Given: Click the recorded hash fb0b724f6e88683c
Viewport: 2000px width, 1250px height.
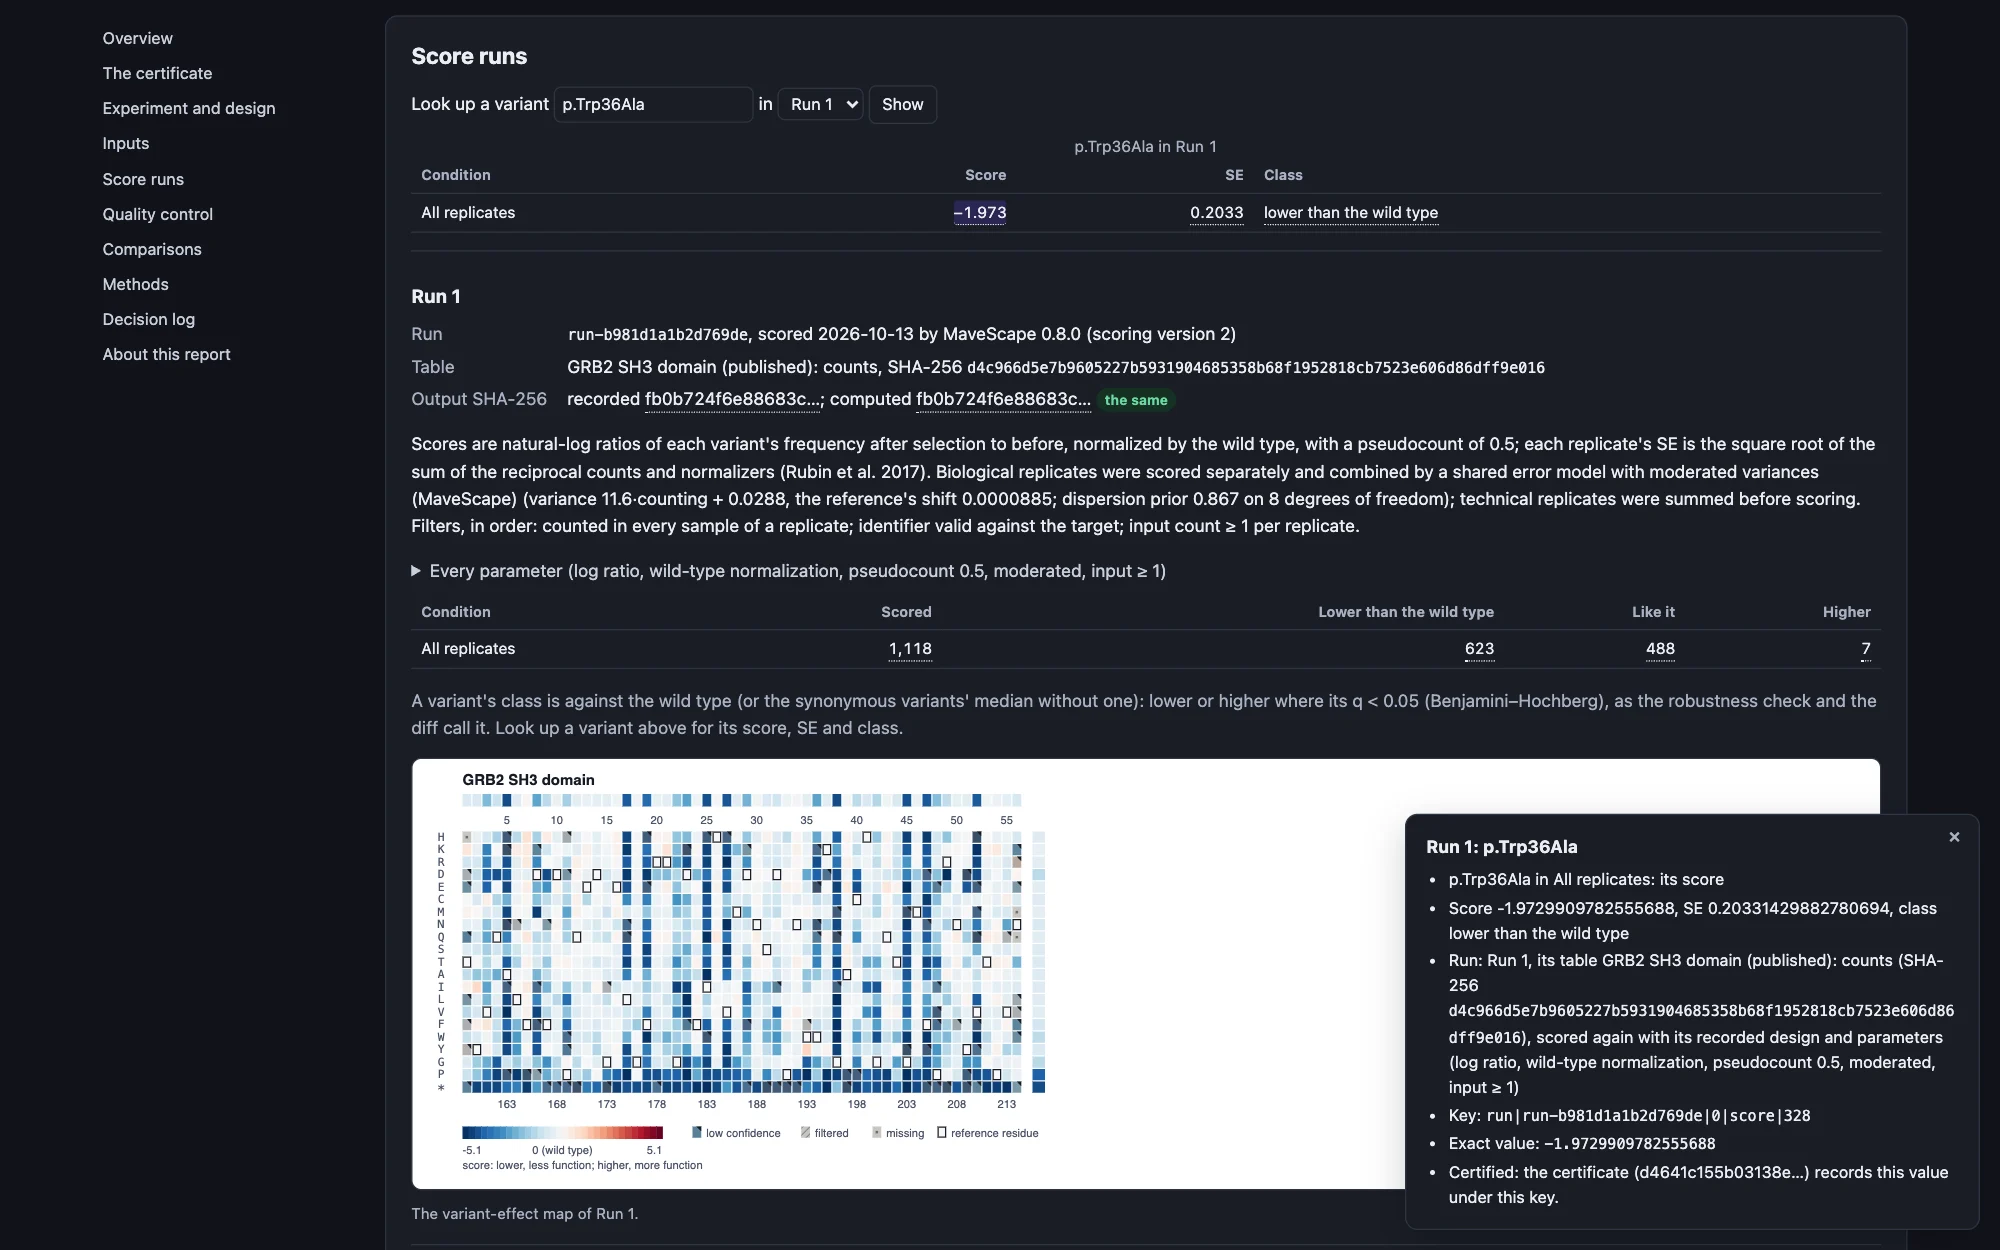Looking at the screenshot, I should 733,399.
